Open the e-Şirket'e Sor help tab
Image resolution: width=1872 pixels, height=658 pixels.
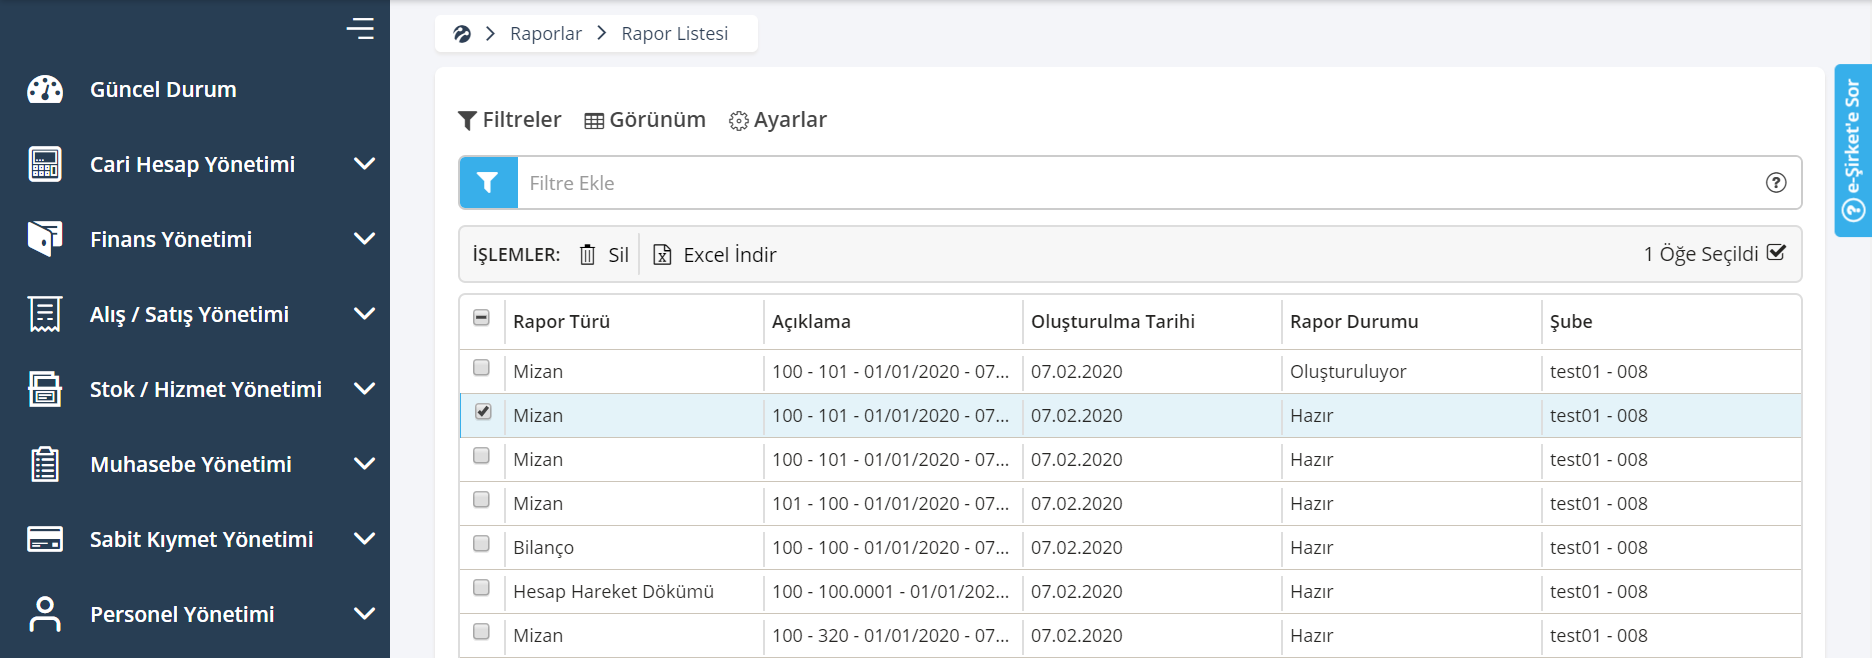(1853, 150)
